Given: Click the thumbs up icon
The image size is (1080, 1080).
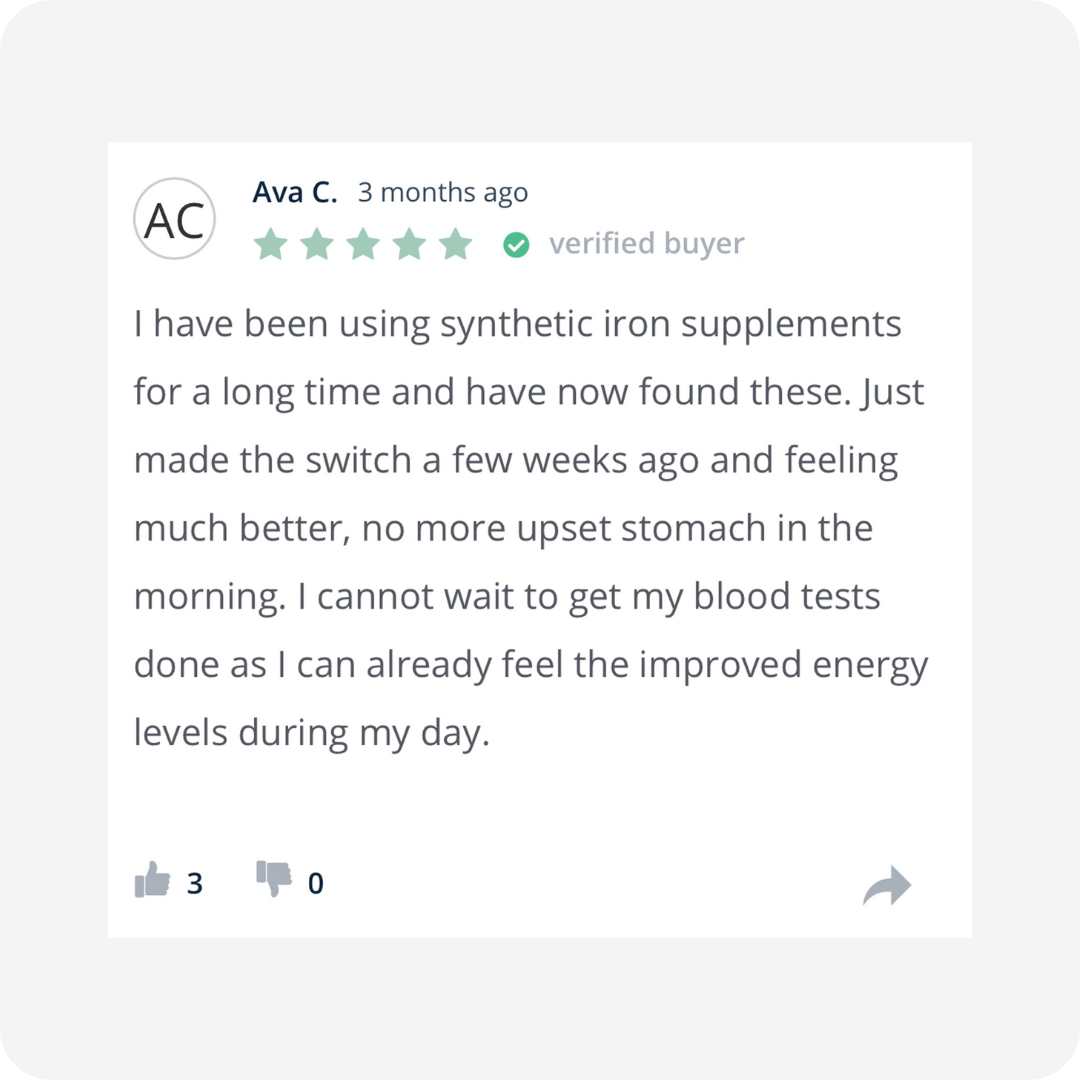Looking at the screenshot, I should coord(152,880).
